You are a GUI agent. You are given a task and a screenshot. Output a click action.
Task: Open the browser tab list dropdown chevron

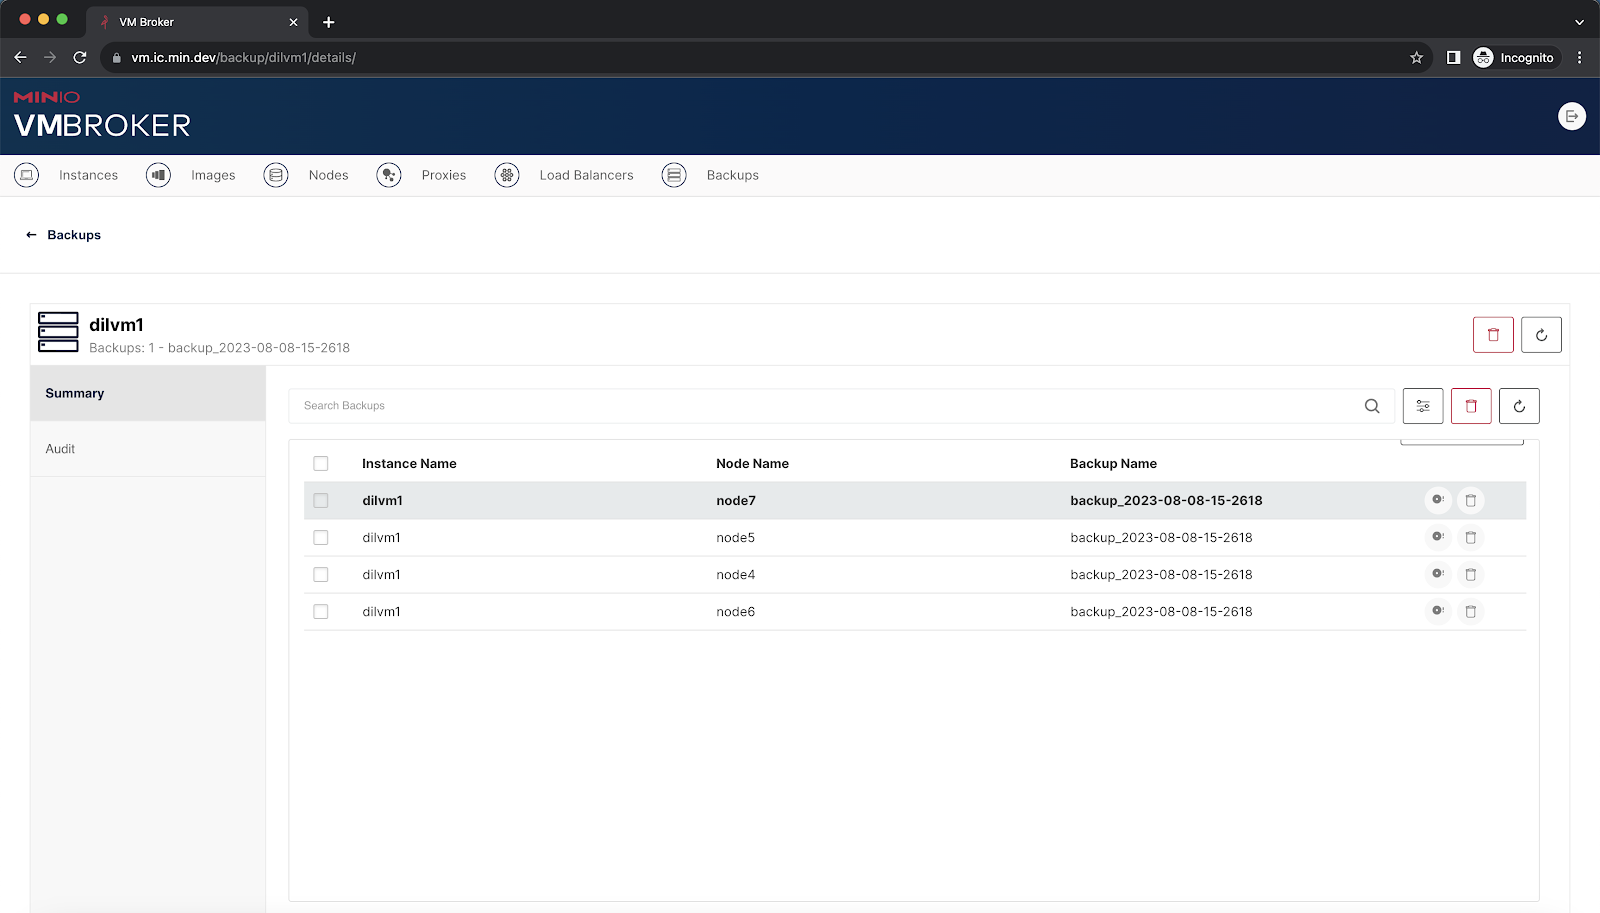pyautogui.click(x=1579, y=22)
